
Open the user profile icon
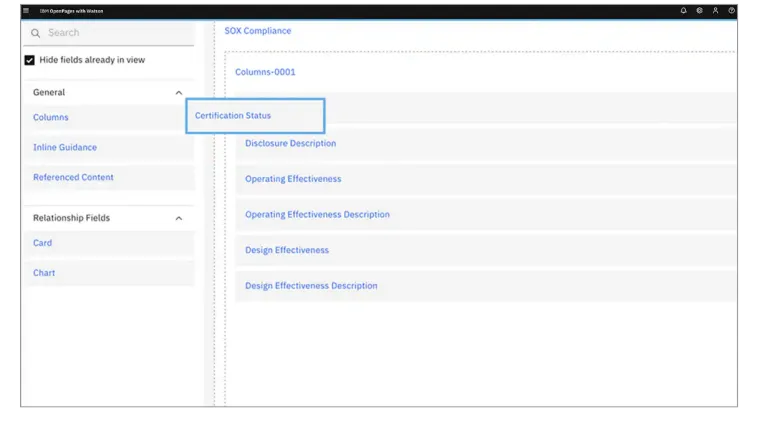tap(715, 11)
